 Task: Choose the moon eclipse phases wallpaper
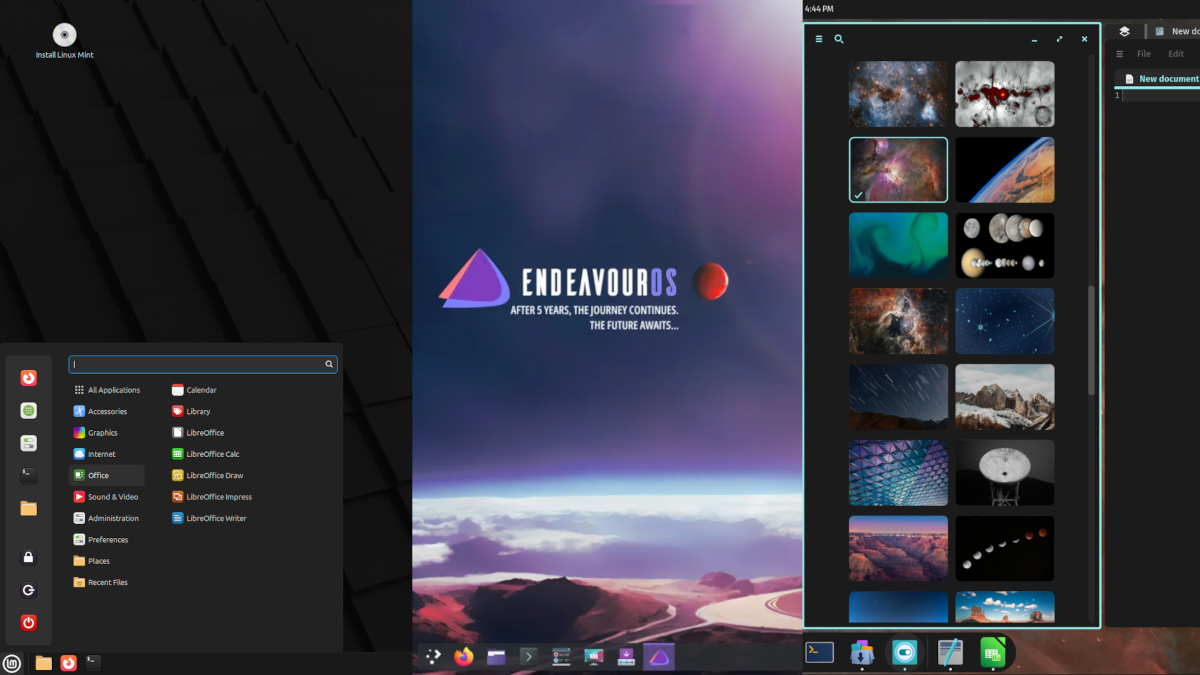coord(1005,548)
